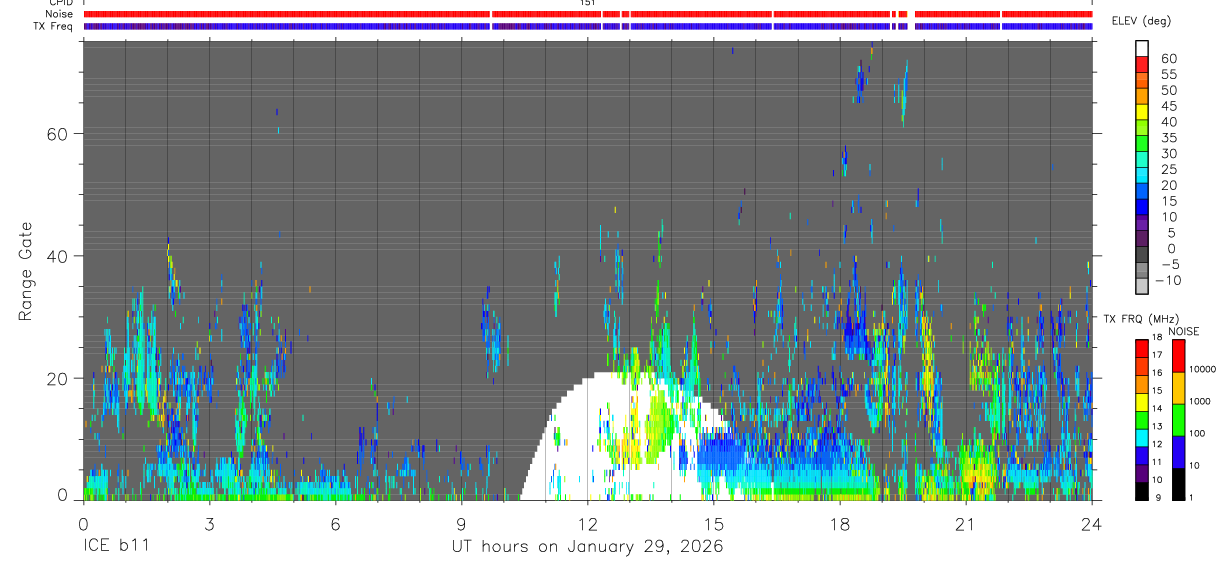1228x567 pixels.
Task: Click the light gray bottom segment of ELEV color bar
Action: (x=1143, y=285)
